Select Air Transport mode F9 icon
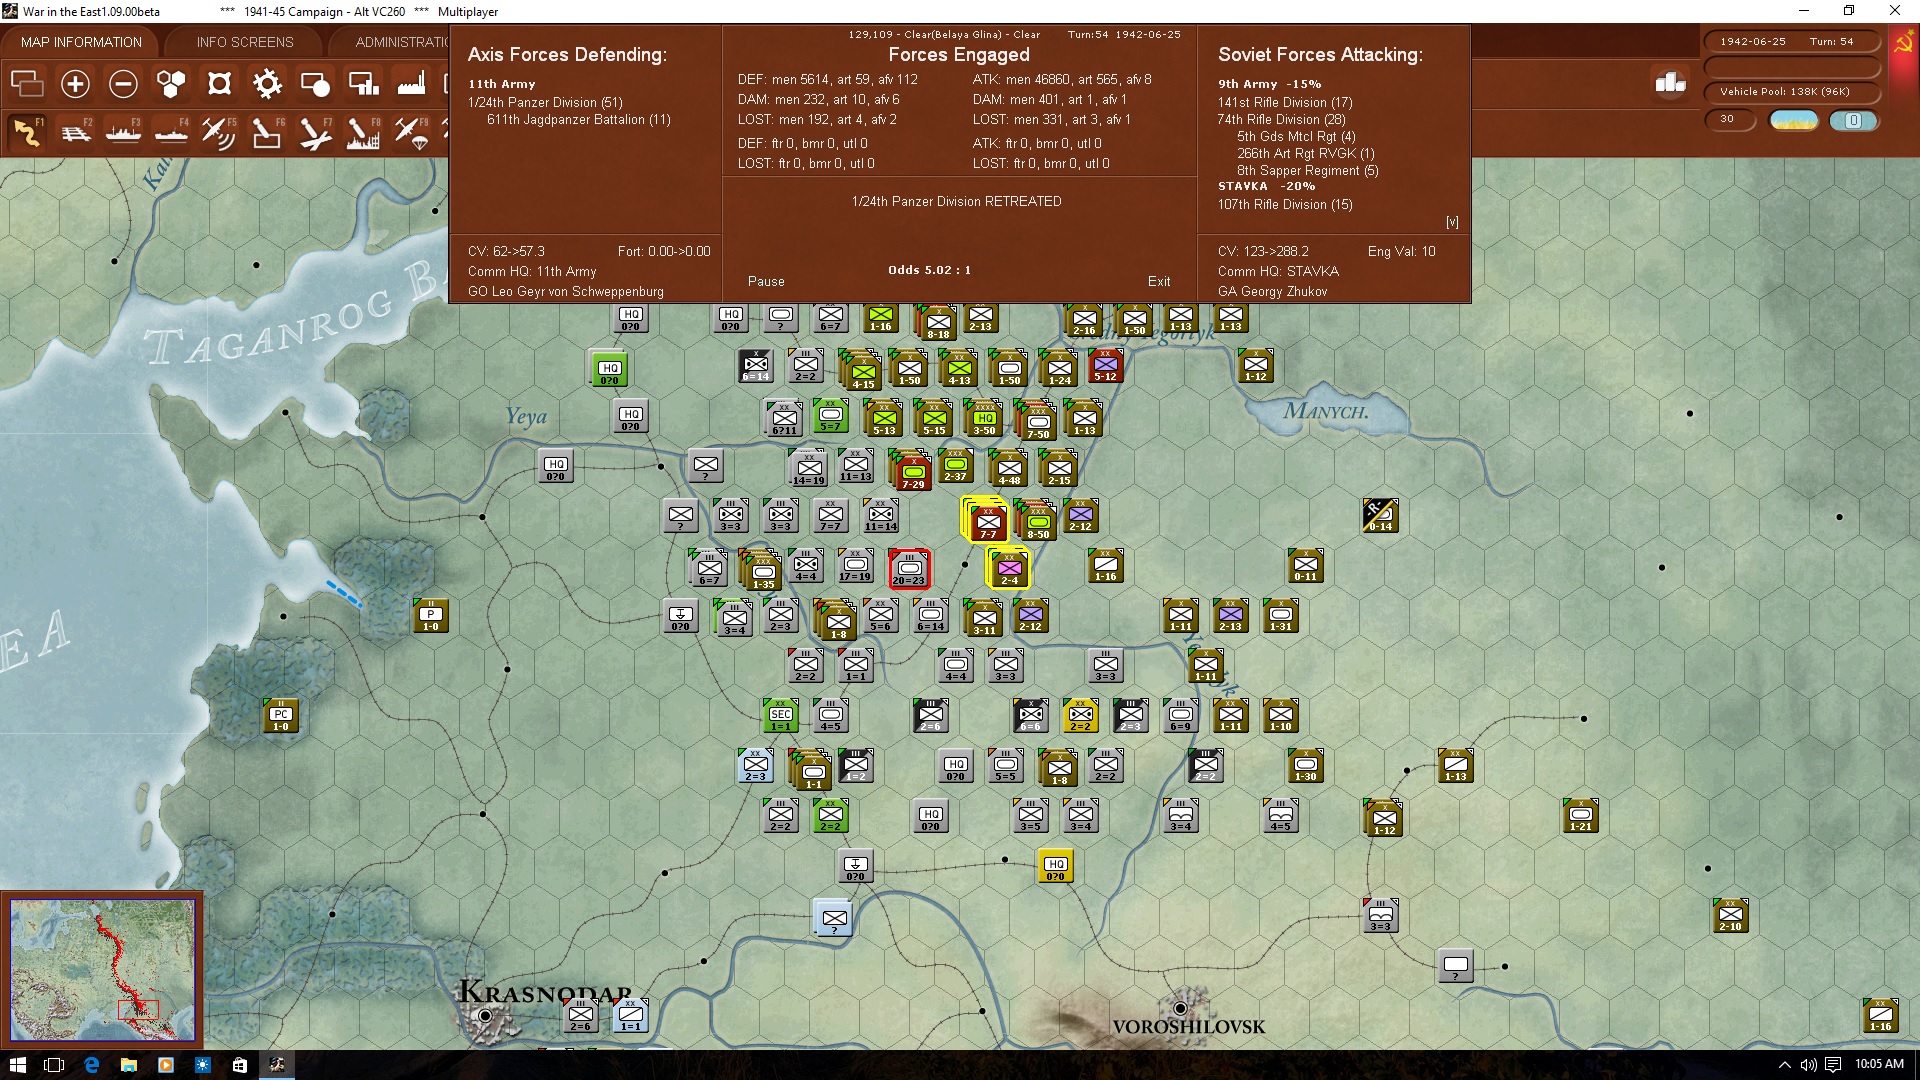Image resolution: width=1920 pixels, height=1080 pixels. pyautogui.click(x=411, y=133)
